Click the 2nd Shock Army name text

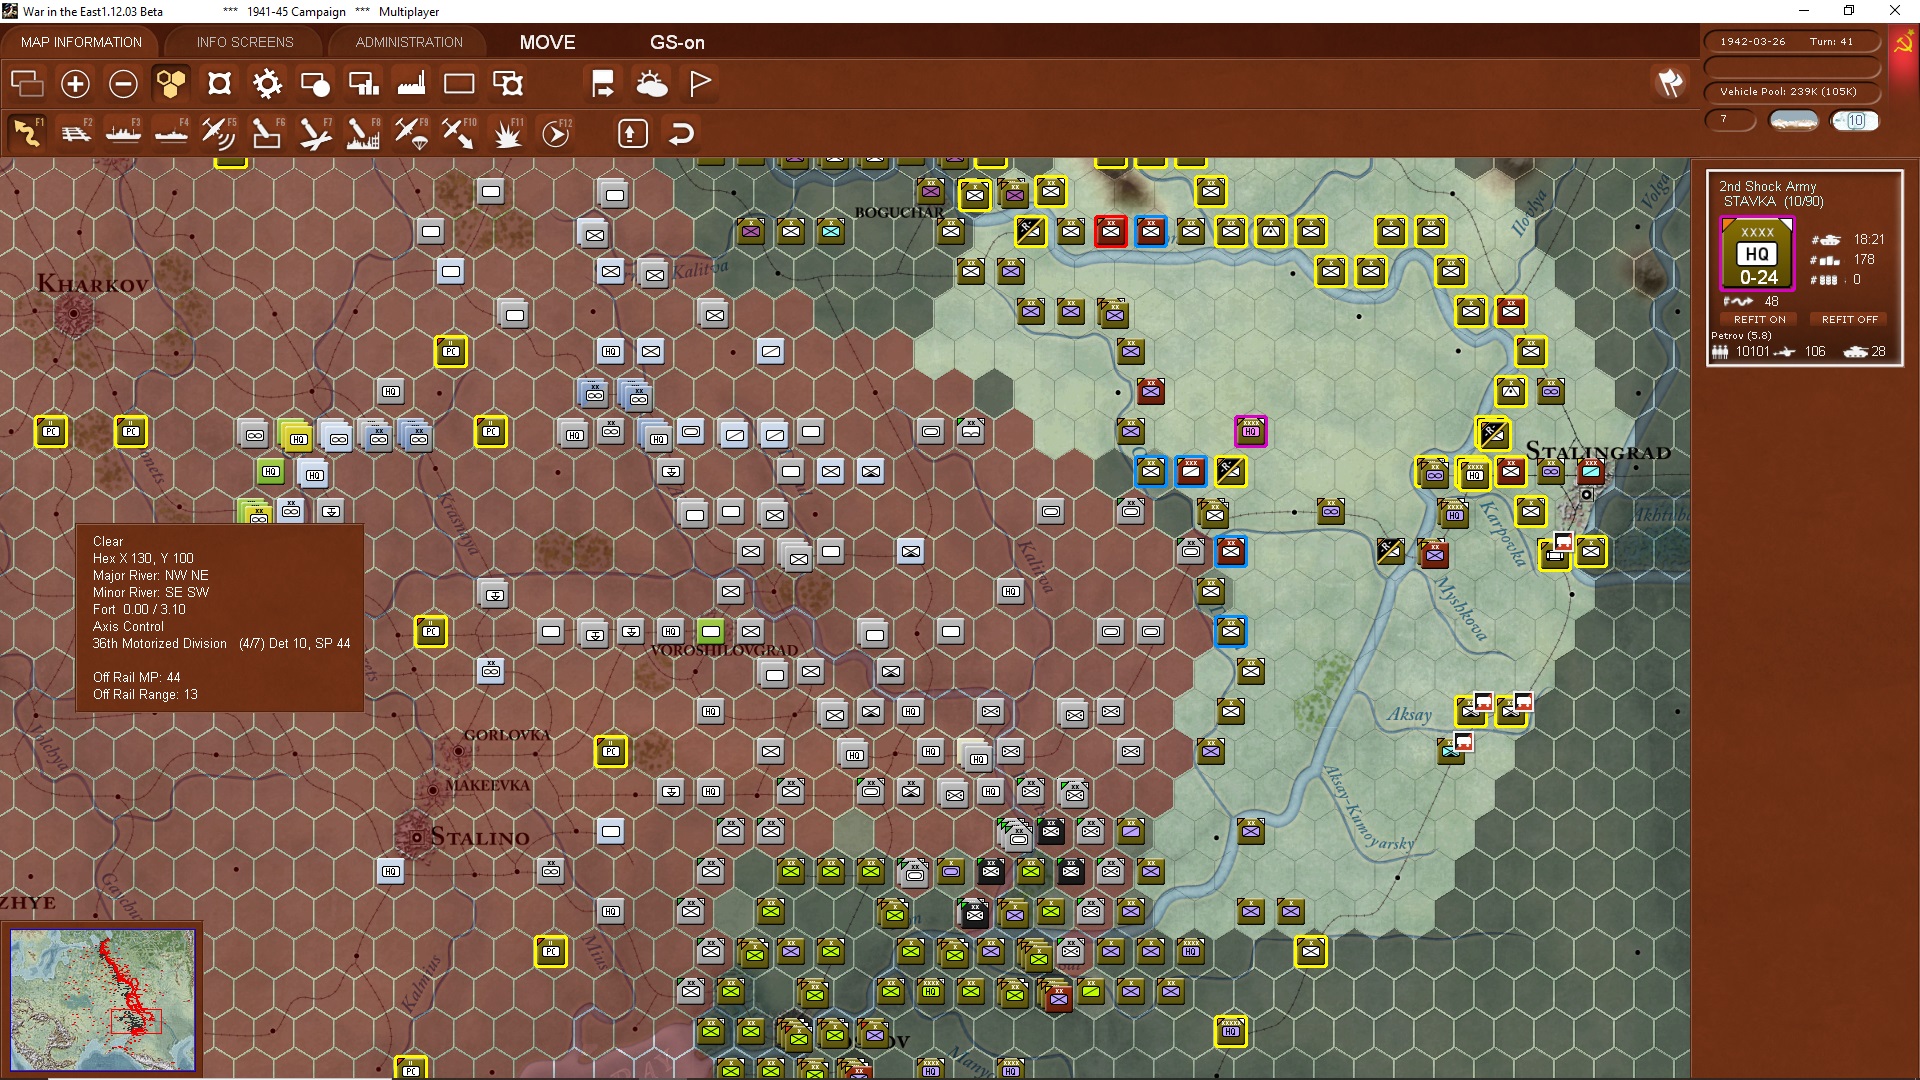(x=1767, y=186)
